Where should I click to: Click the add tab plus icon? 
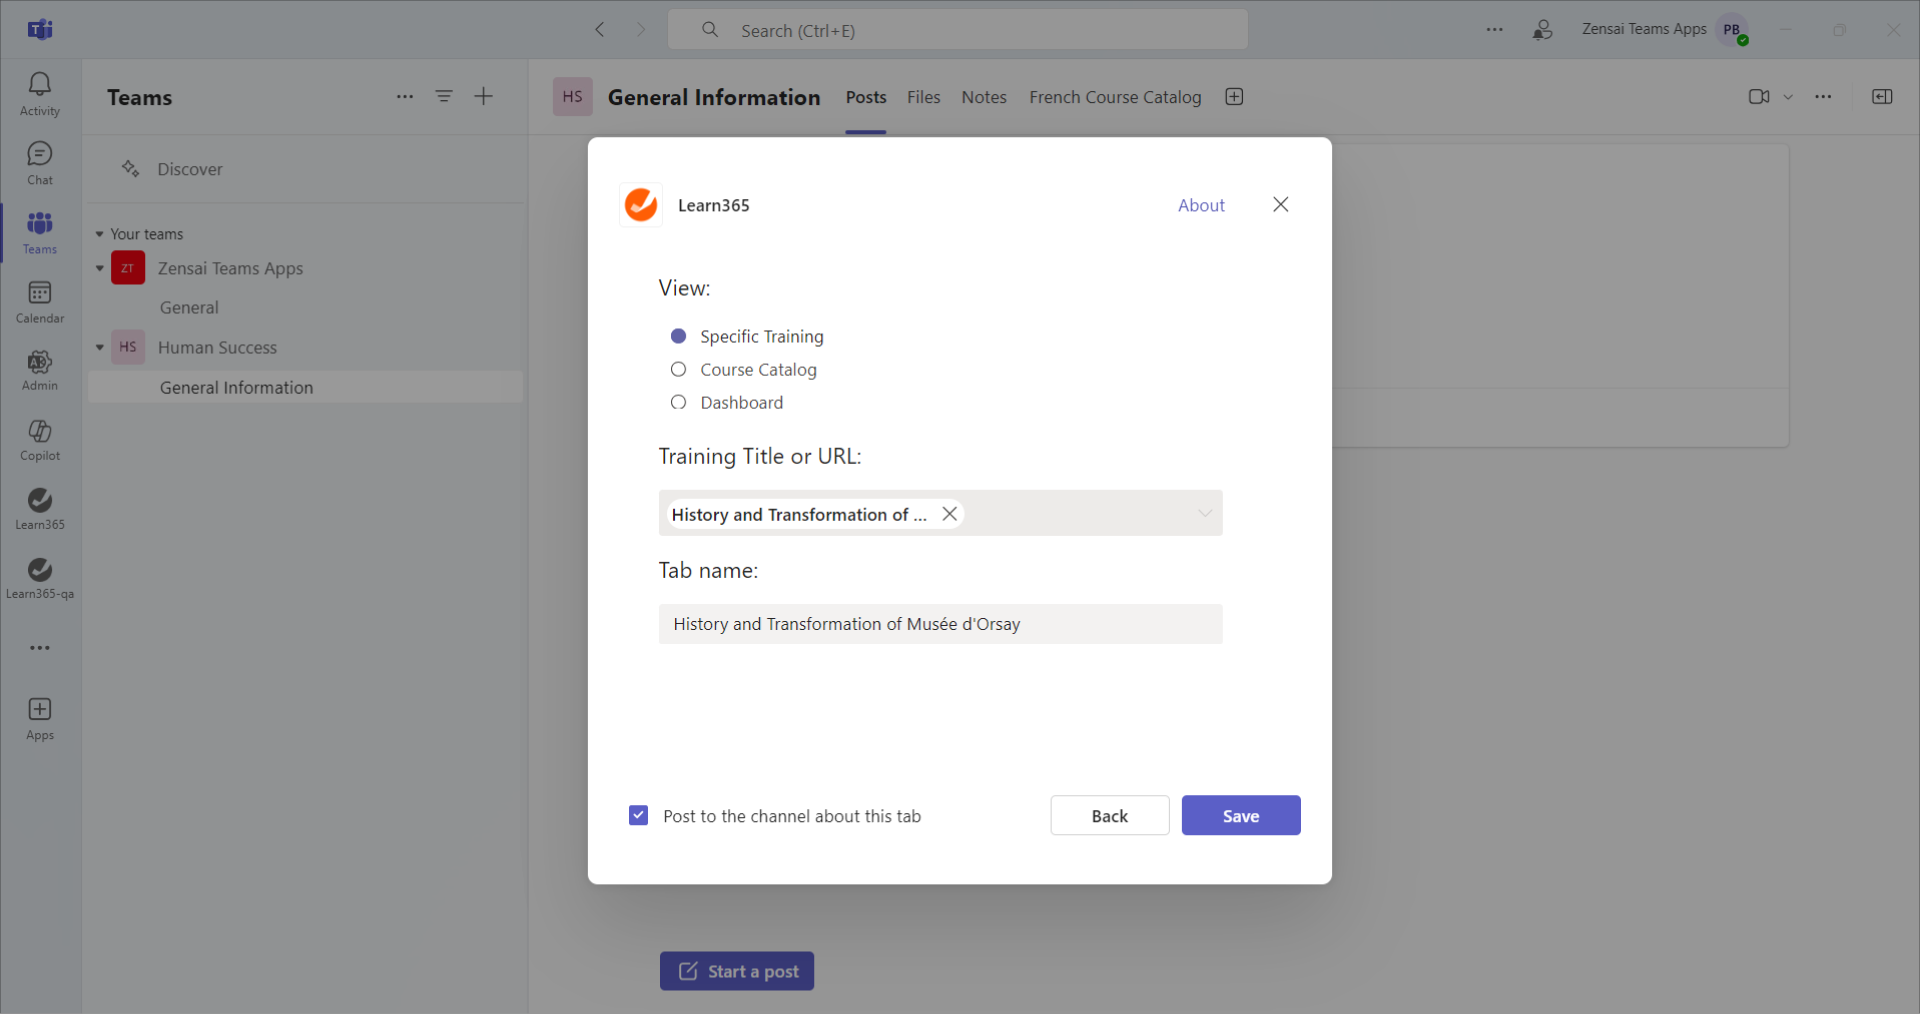(1234, 97)
